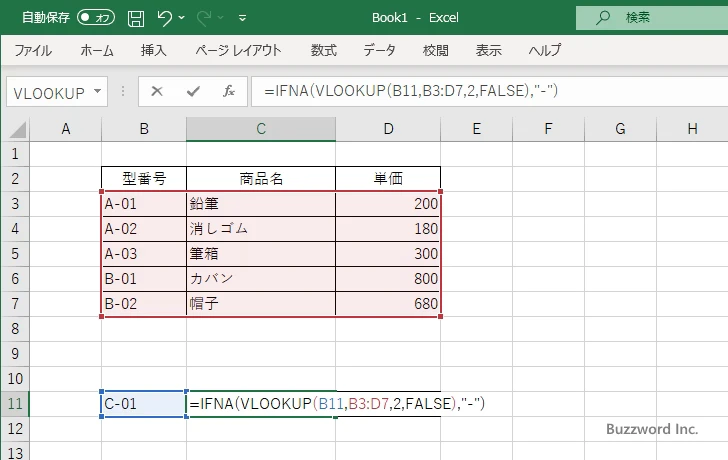This screenshot has width=728, height=460.
Task: Open the Redo history dropdown arrow
Action: [x=221, y=18]
